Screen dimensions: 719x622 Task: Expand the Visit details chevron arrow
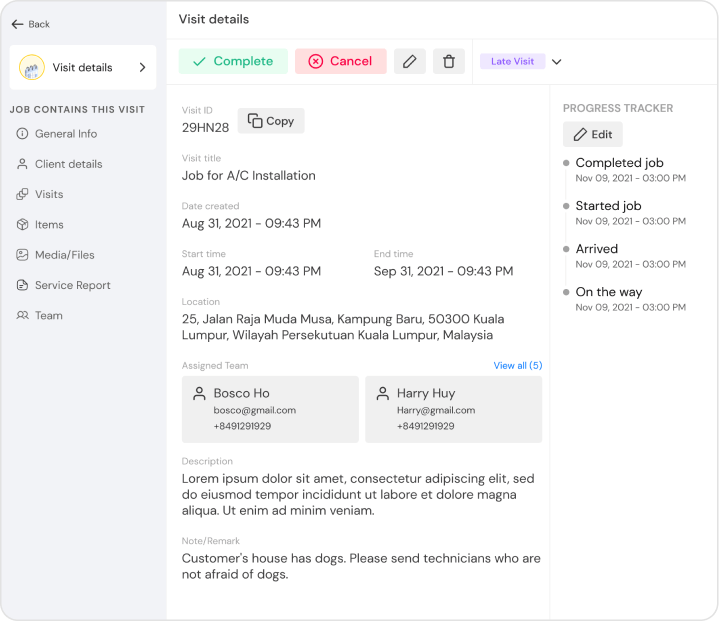pyautogui.click(x=143, y=67)
